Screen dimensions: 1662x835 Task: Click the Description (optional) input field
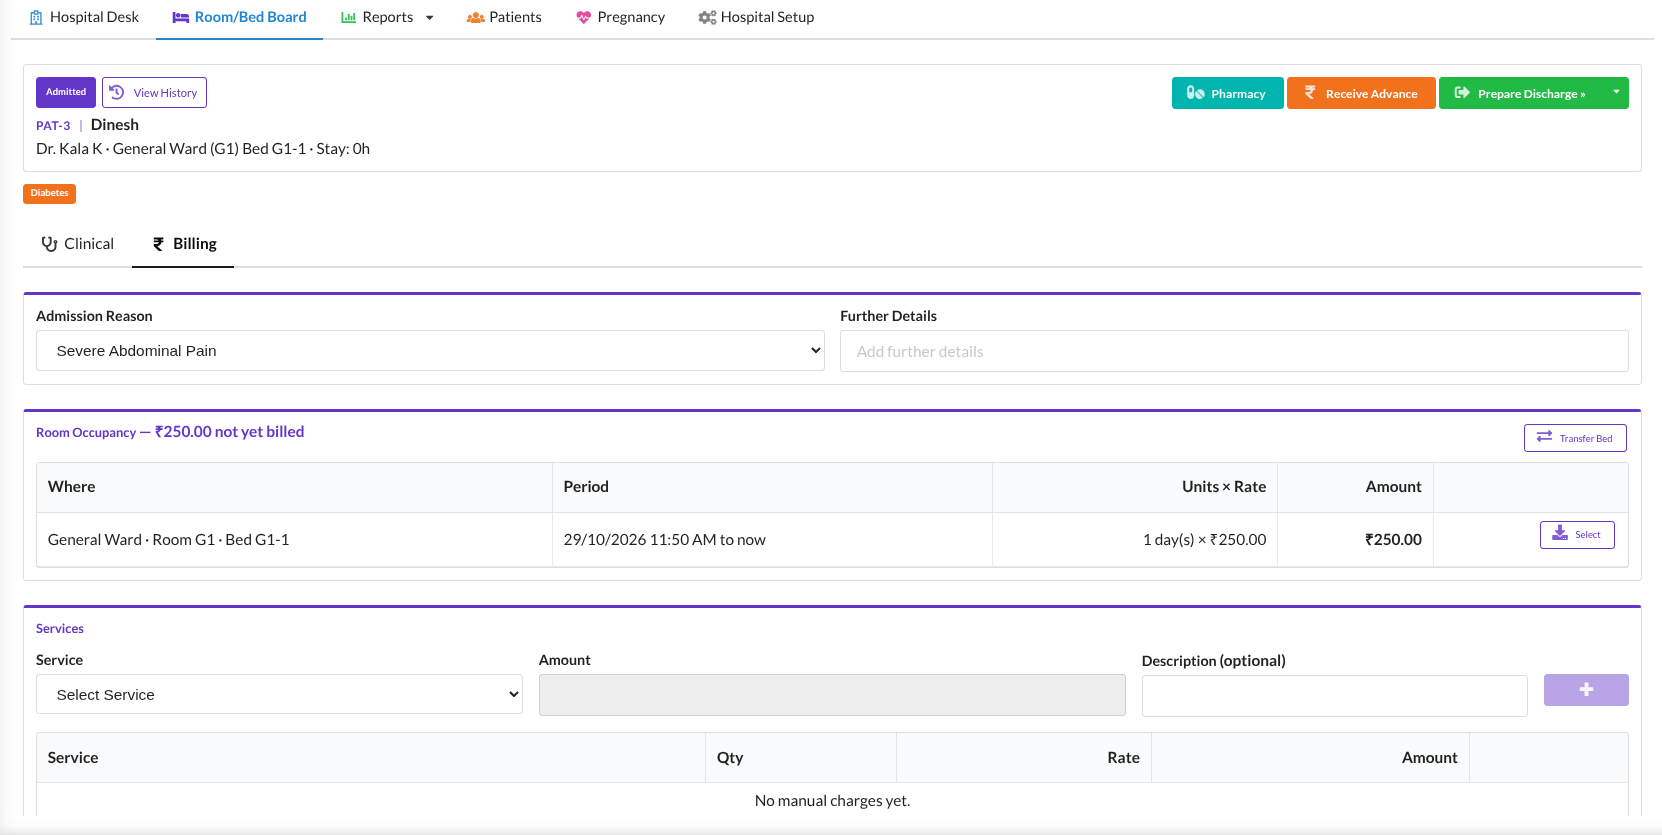click(x=1335, y=695)
